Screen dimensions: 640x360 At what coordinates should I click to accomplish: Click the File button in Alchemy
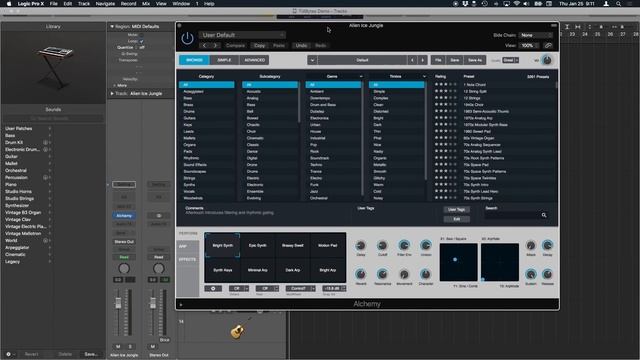[438, 60]
